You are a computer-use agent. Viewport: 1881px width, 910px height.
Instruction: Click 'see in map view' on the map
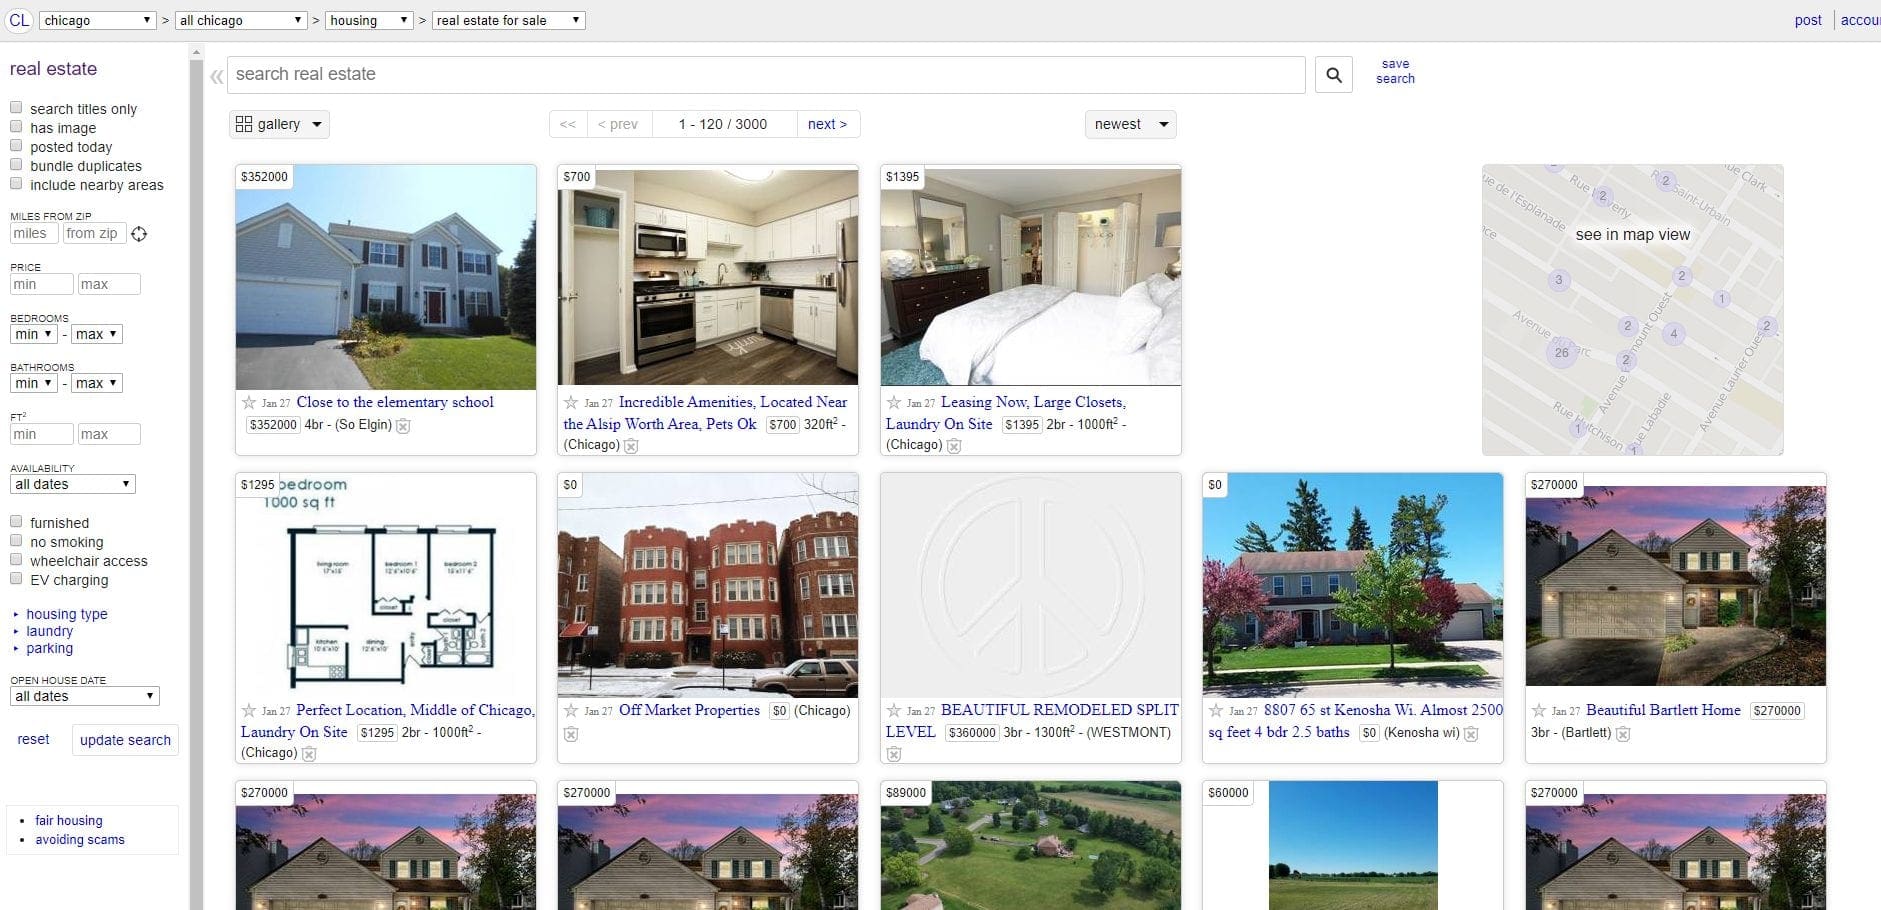pyautogui.click(x=1632, y=235)
